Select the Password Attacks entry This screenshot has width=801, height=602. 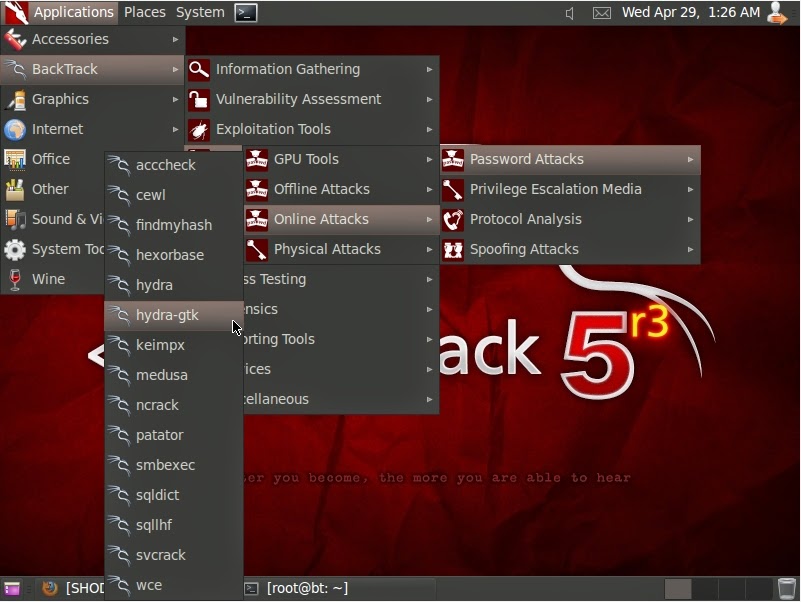570,159
